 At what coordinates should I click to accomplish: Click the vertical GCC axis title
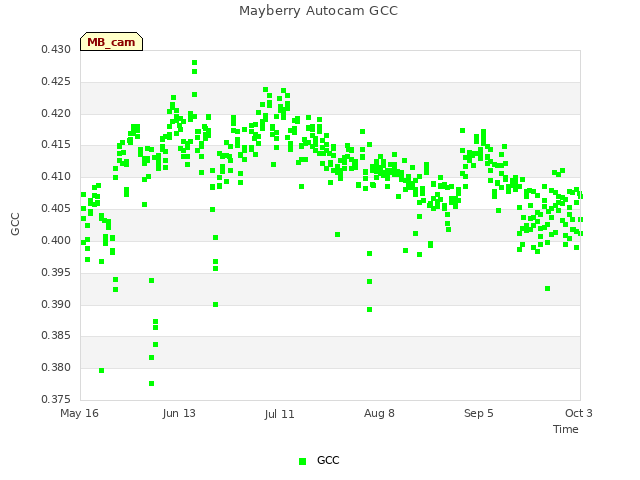pos(15,224)
